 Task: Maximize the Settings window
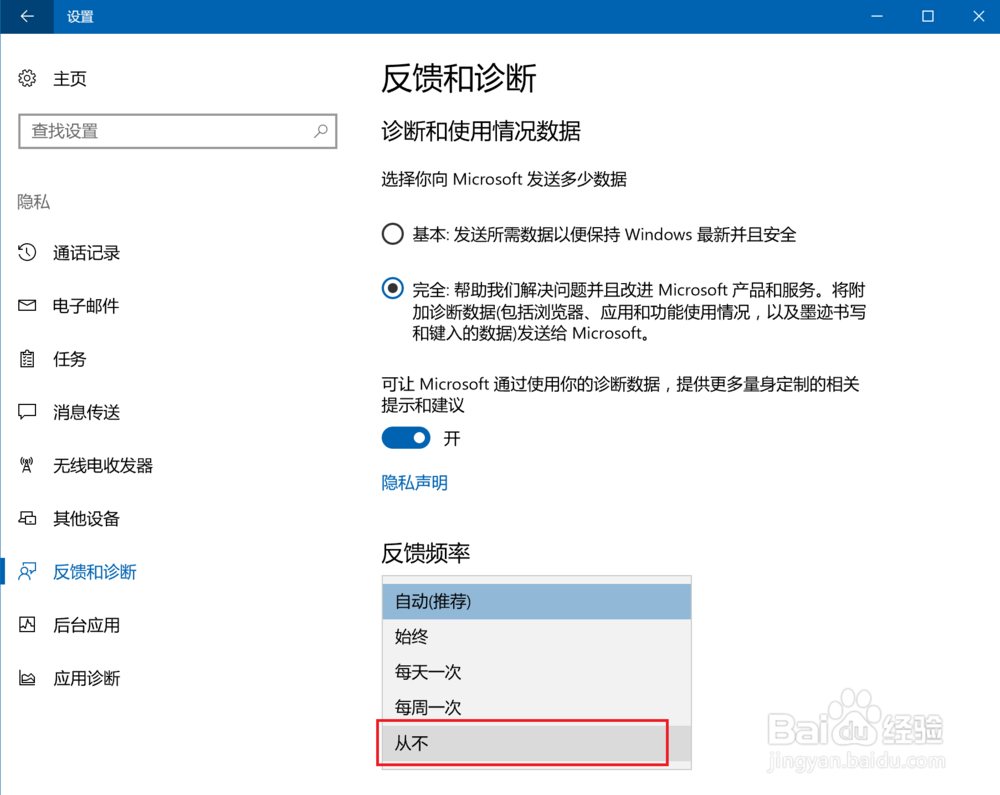tap(928, 17)
